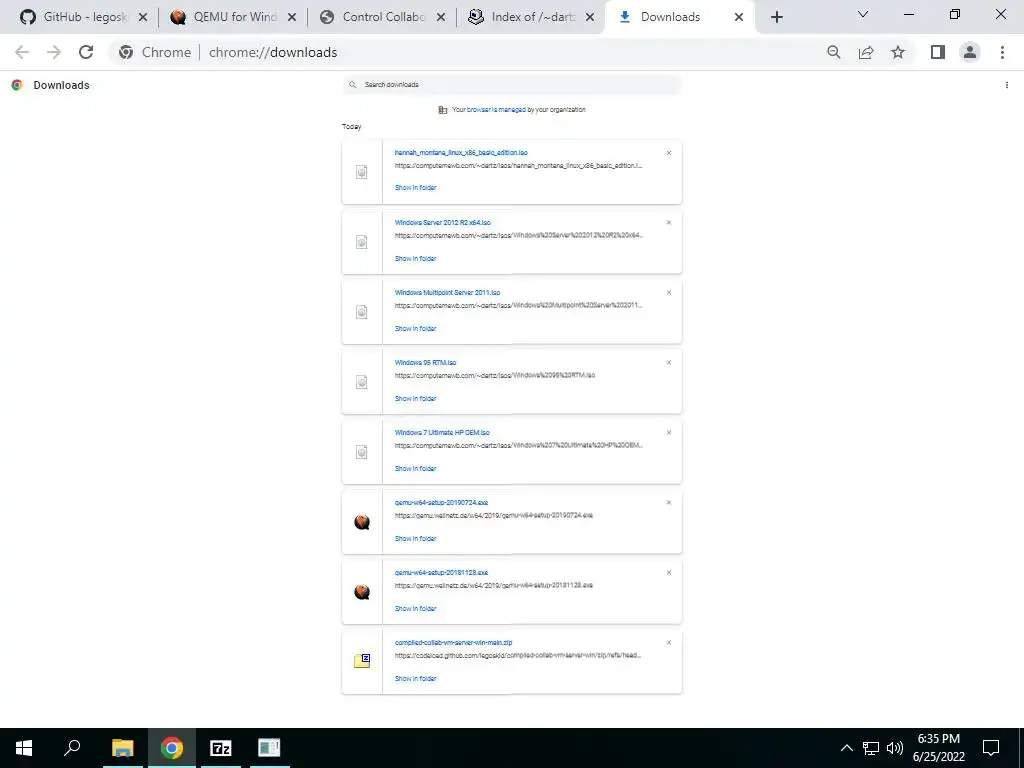Open File Explorer from taskbar
The image size is (1024, 768).
point(122,748)
